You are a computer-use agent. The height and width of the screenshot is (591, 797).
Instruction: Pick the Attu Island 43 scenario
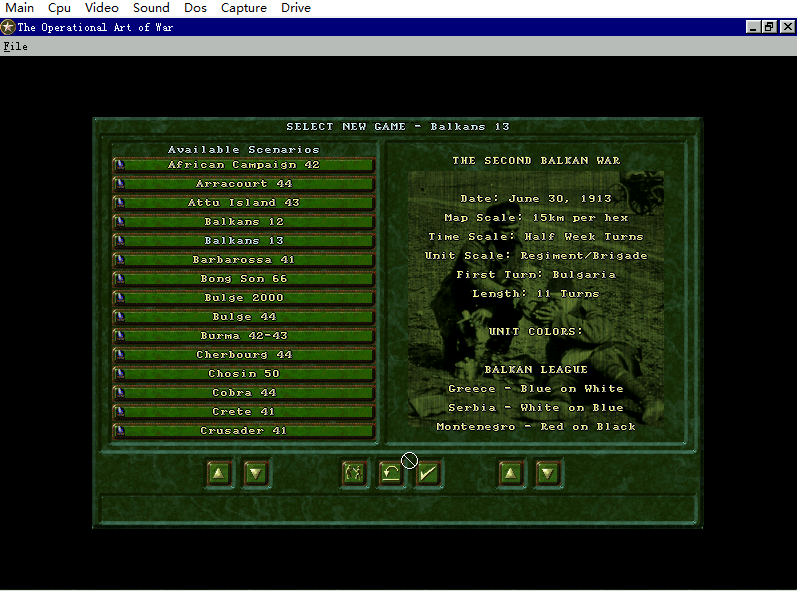coord(244,203)
